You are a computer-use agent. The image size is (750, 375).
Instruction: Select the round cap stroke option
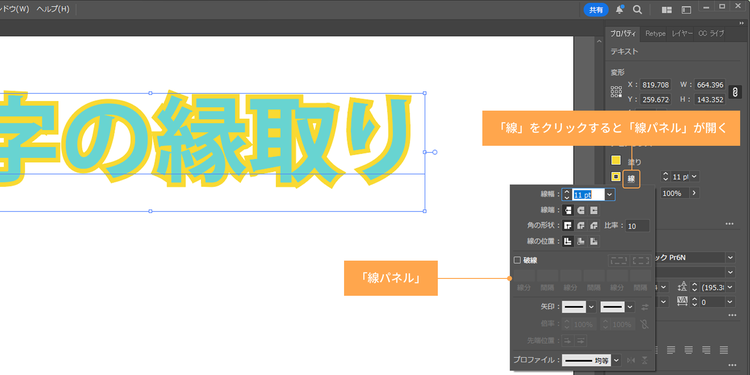[581, 210]
